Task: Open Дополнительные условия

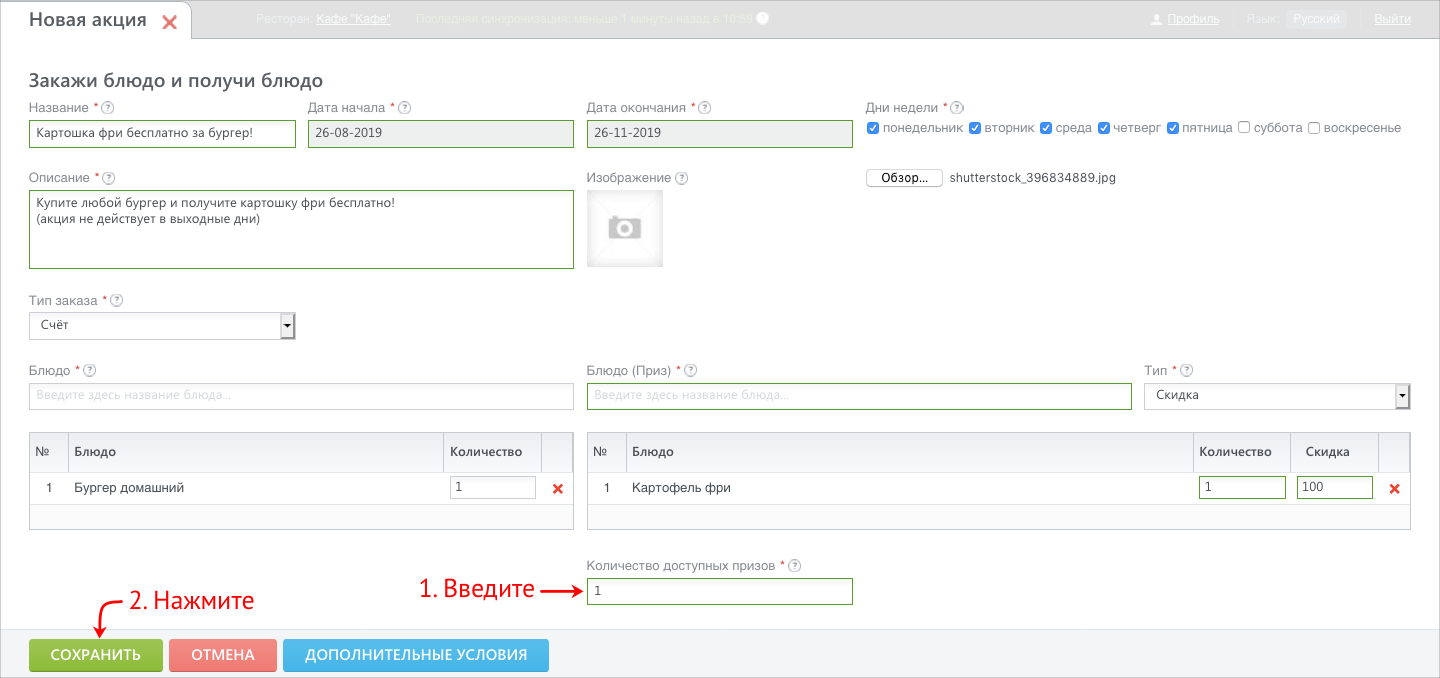Action: 416,655
